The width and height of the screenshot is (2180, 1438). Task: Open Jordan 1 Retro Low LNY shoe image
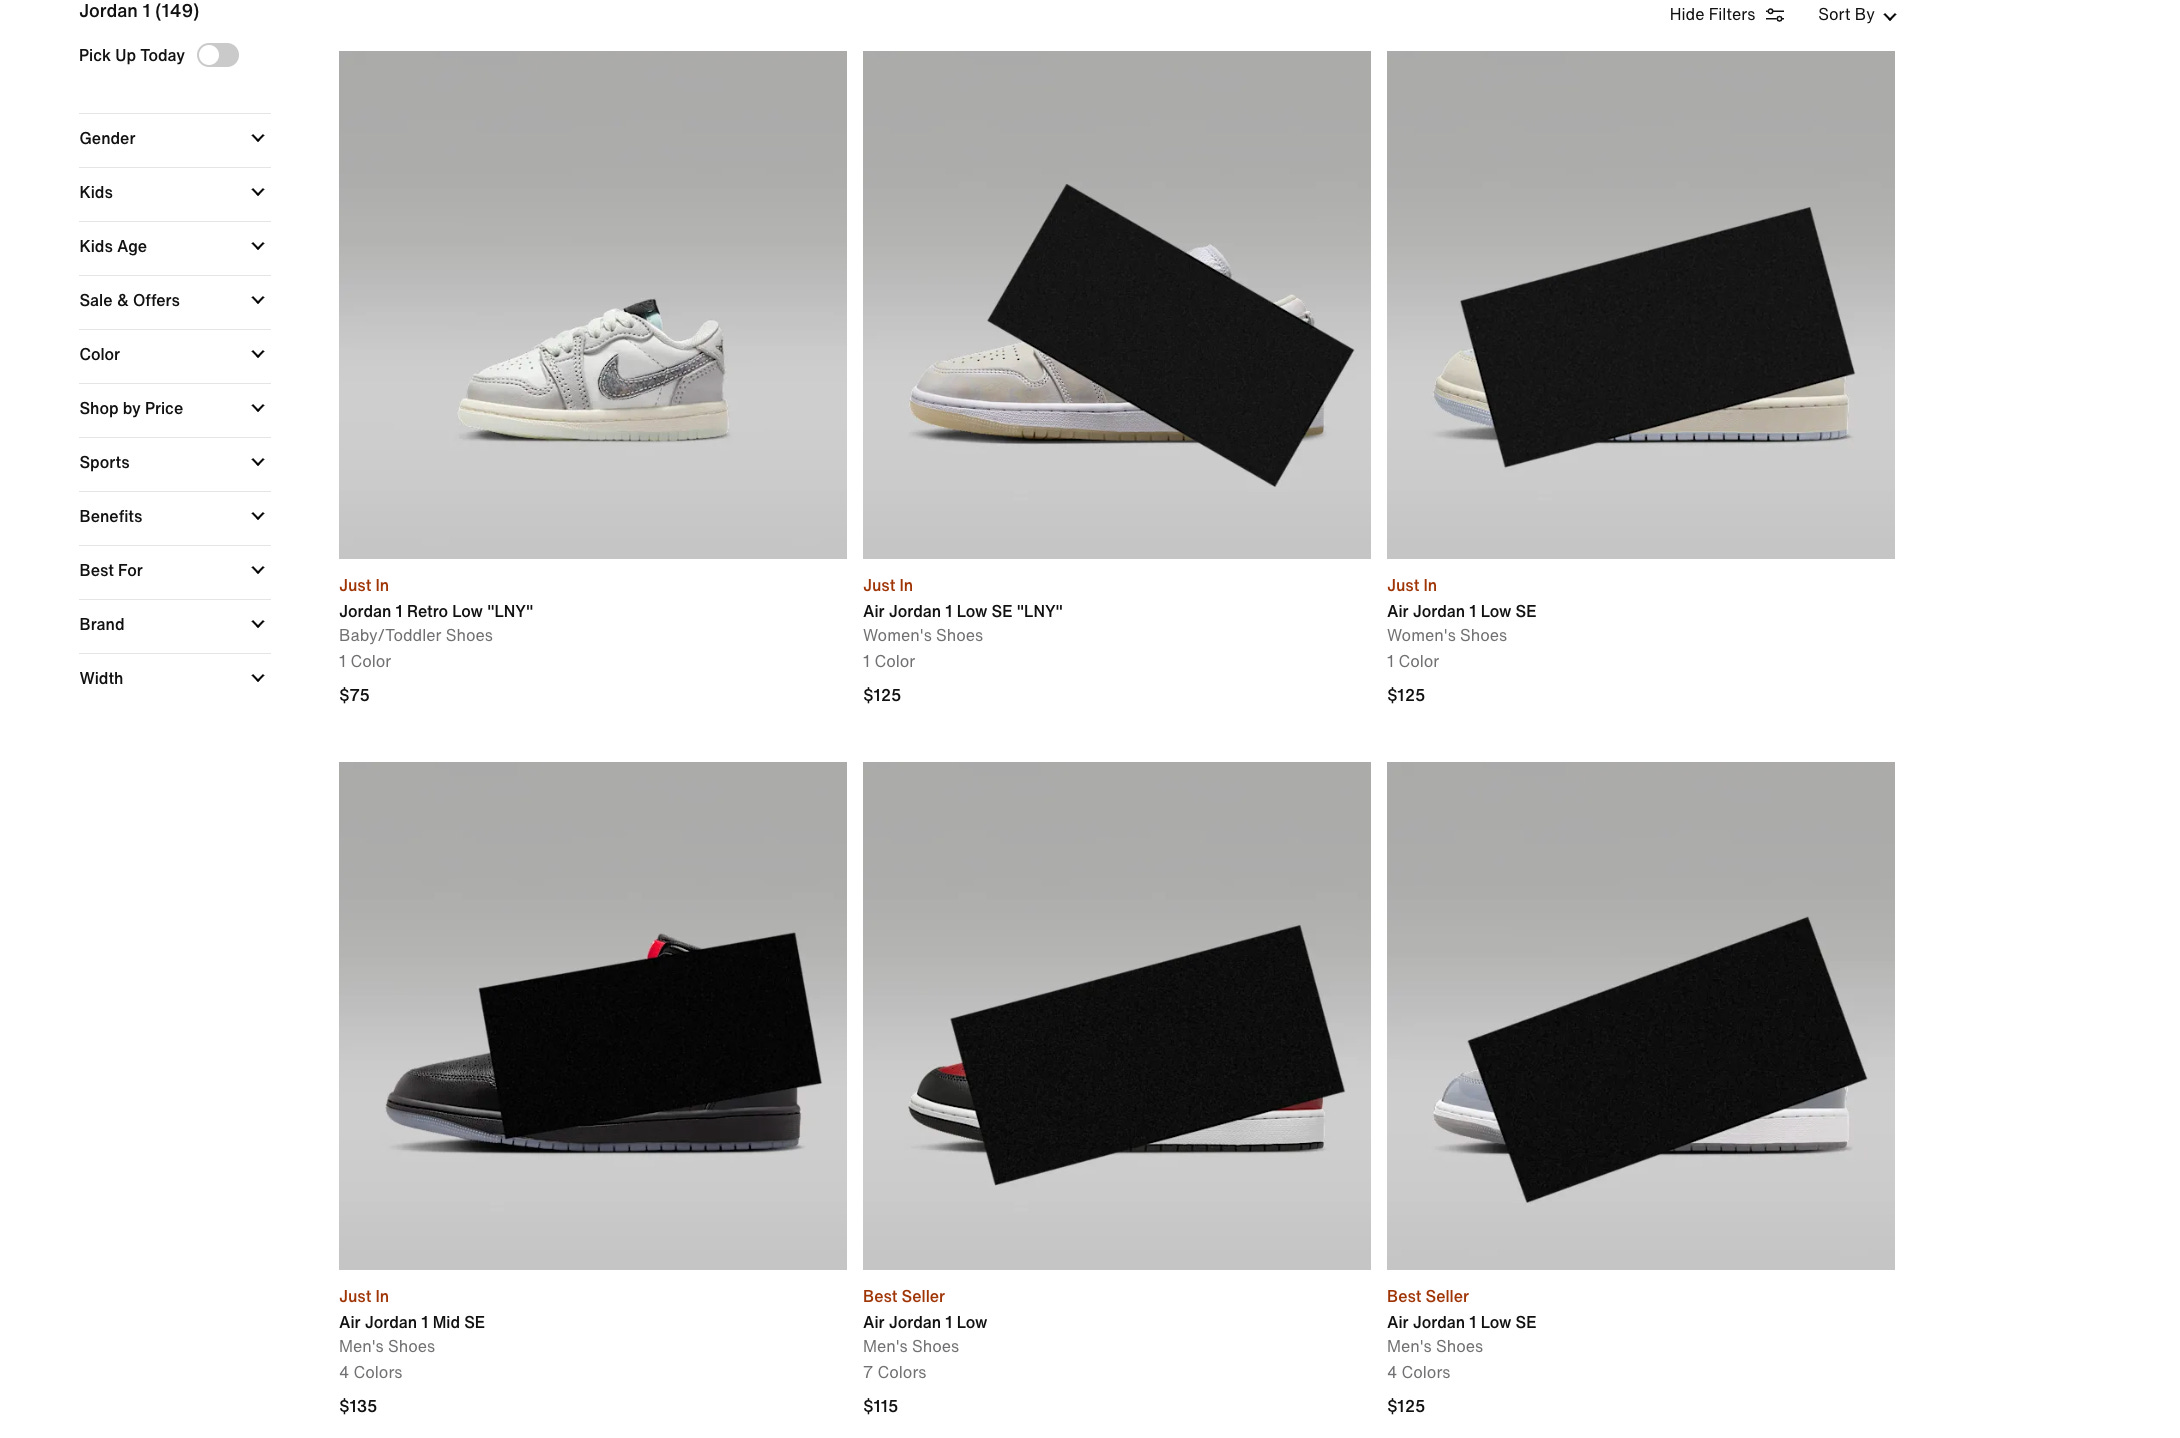pyautogui.click(x=593, y=305)
